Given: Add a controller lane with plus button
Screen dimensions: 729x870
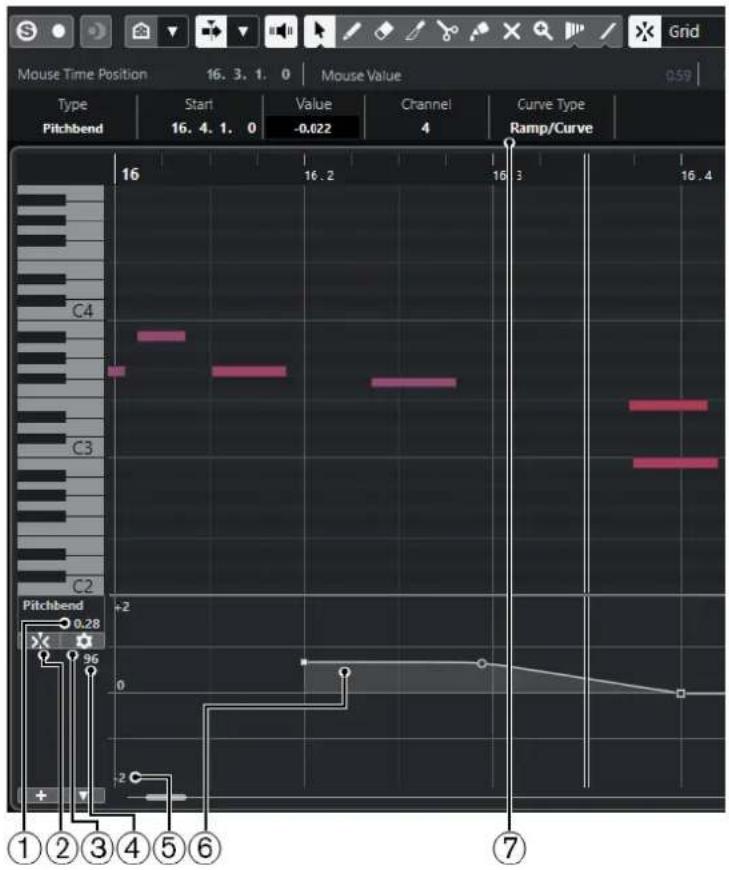Looking at the screenshot, I should pos(40,795).
